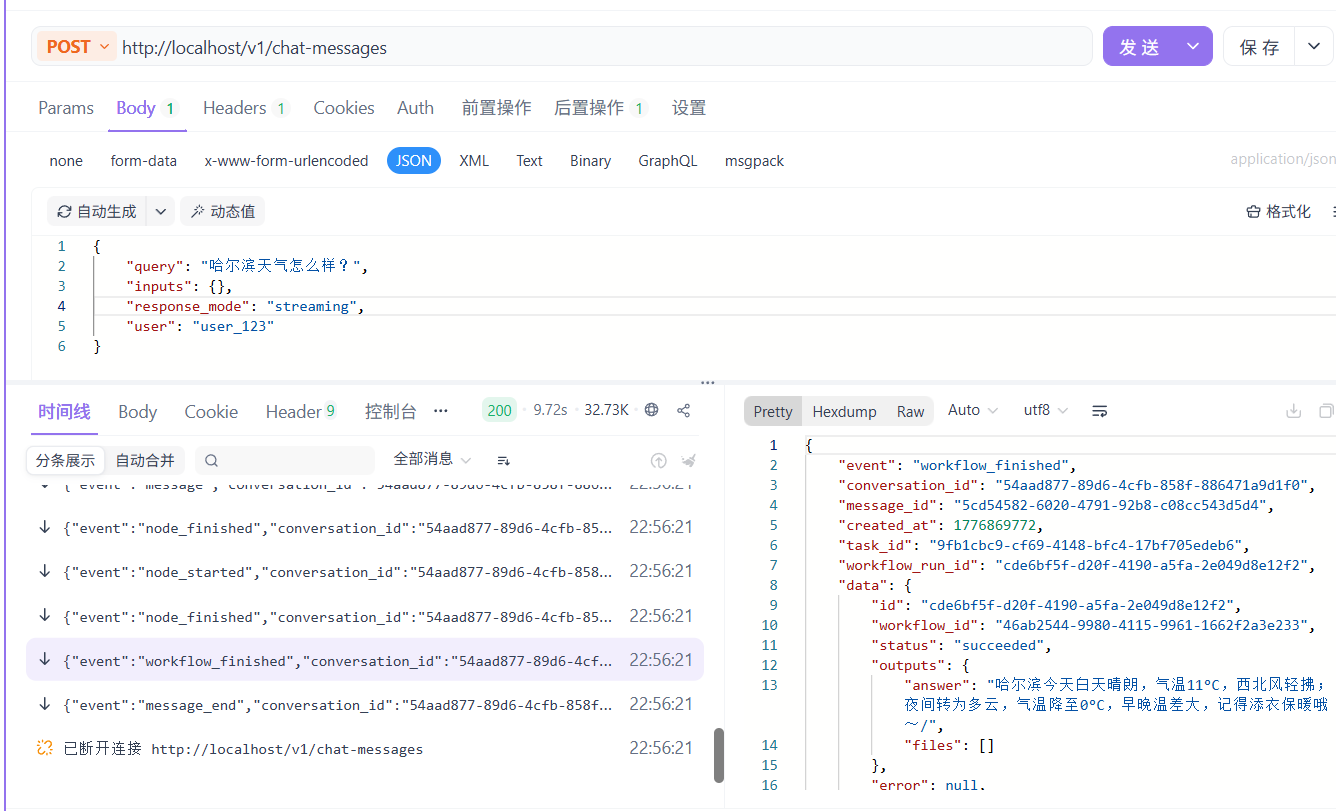Select the GraphQL body type

click(667, 161)
